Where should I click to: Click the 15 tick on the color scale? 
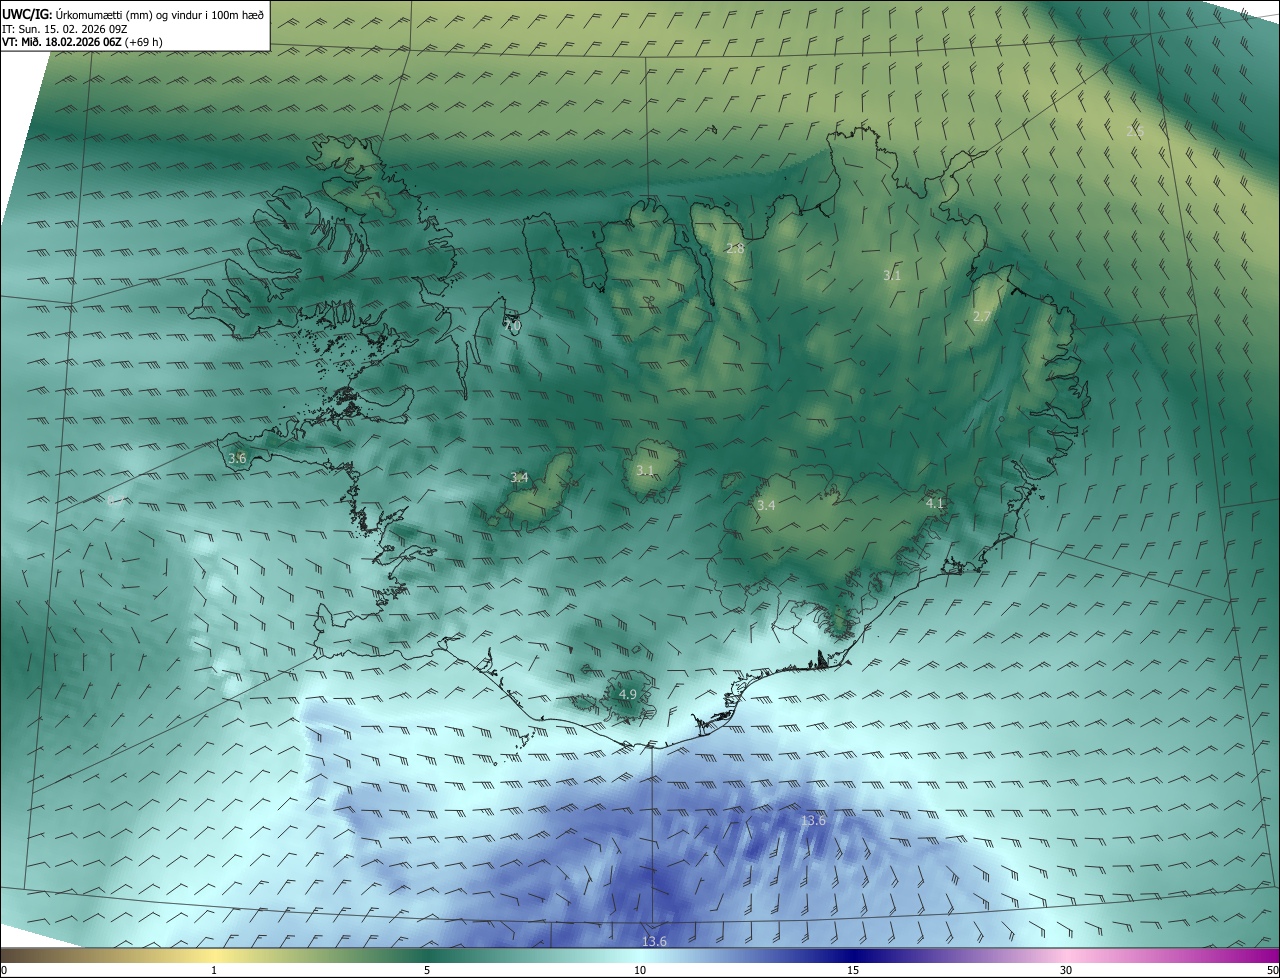[853, 970]
